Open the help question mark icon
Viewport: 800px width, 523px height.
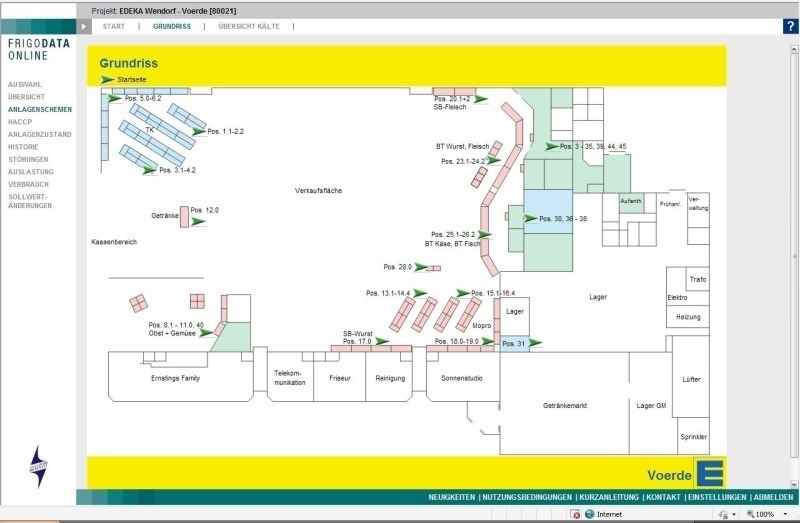tap(790, 26)
